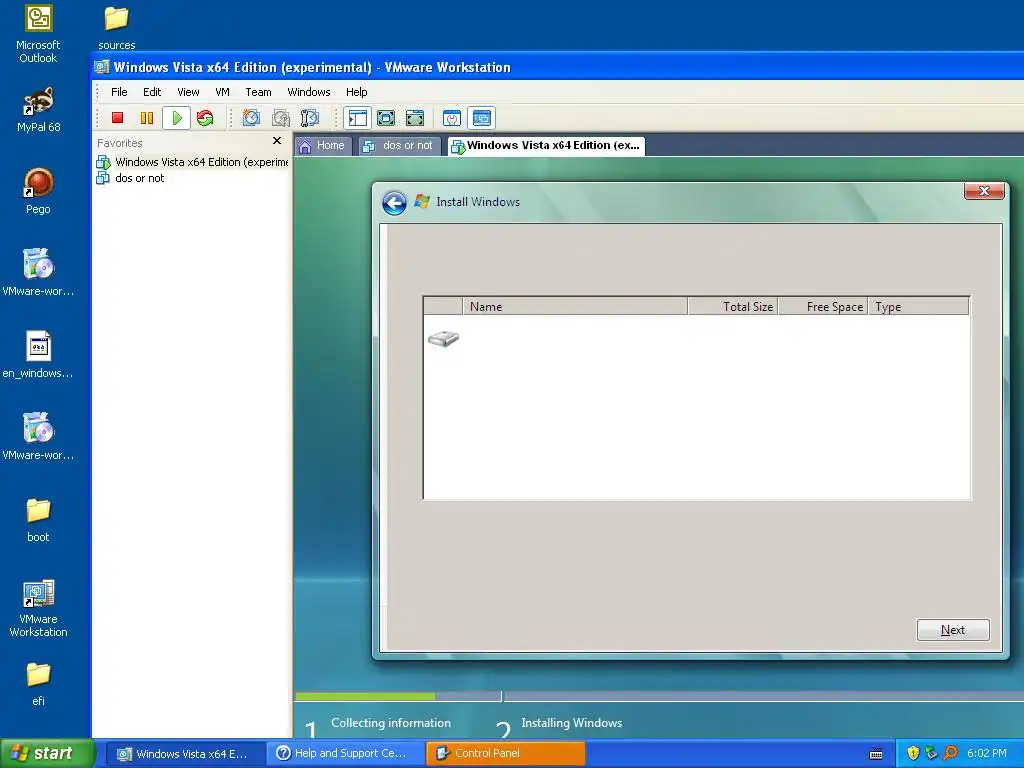Select the en_windows file on desktop
The image size is (1024, 768).
click(38, 355)
